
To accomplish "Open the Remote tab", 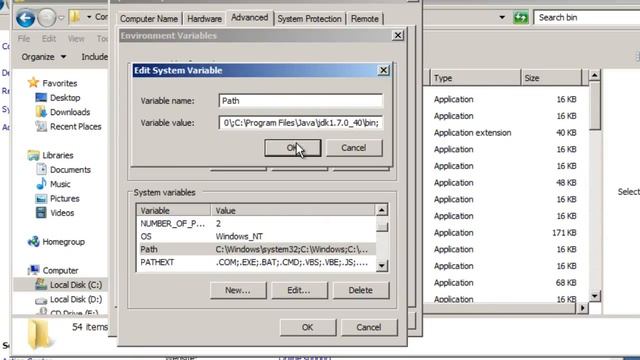I will click(x=364, y=19).
